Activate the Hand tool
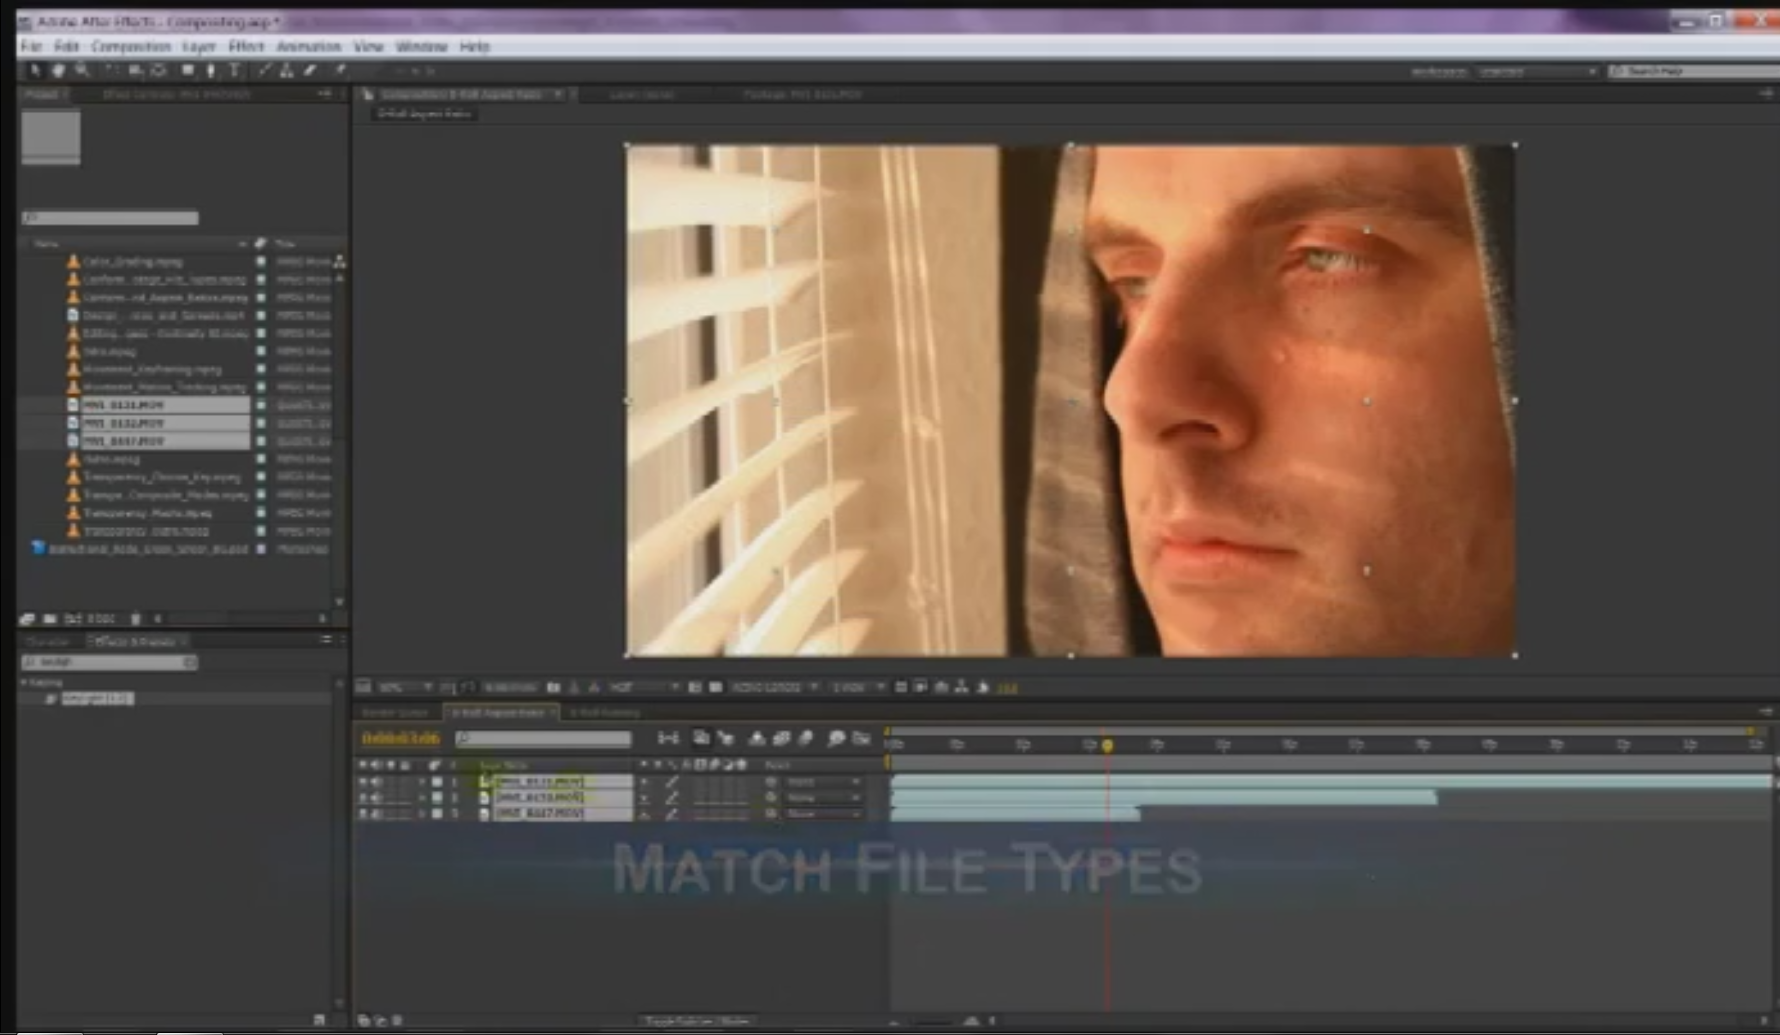 58,70
